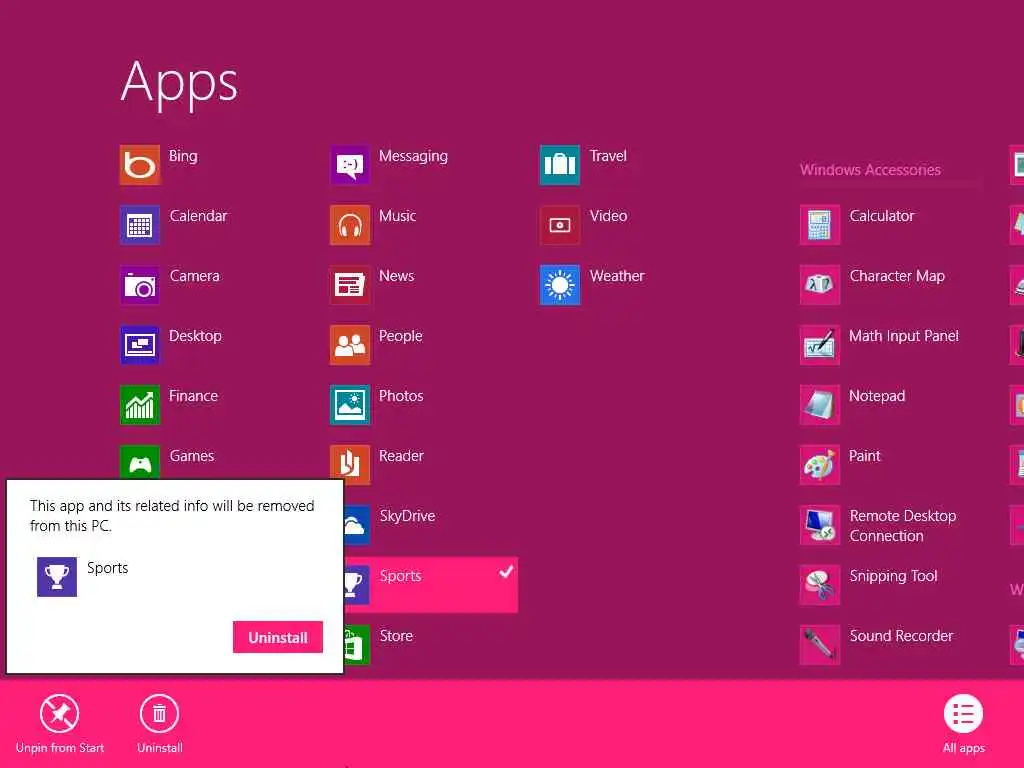Open Remote Desktop Connection icon
1024x768 pixels.
820,525
